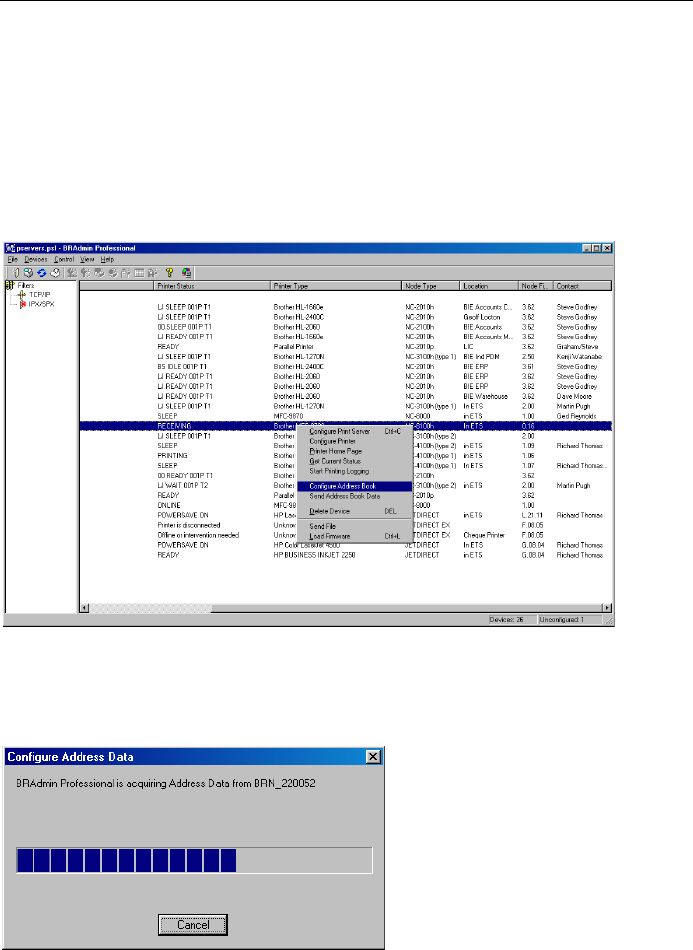Screen dimensions: 693x950
Task: Select the TCP/IP filter node
Action: [39, 294]
